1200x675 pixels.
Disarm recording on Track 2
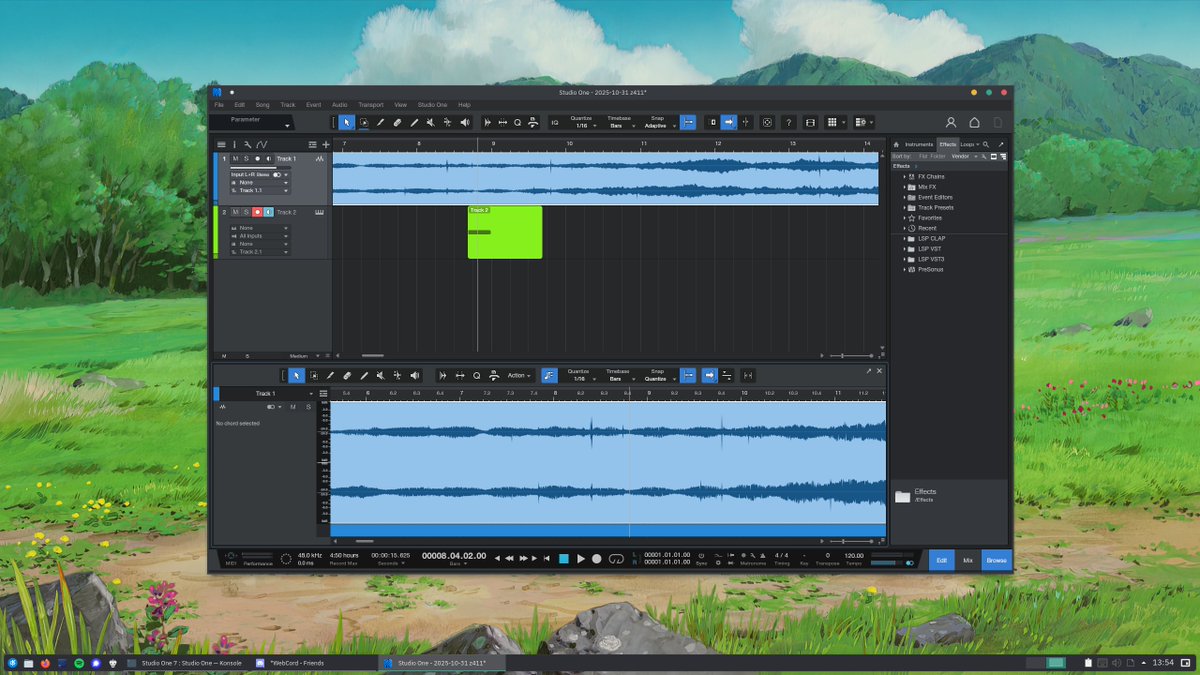[x=257, y=212]
